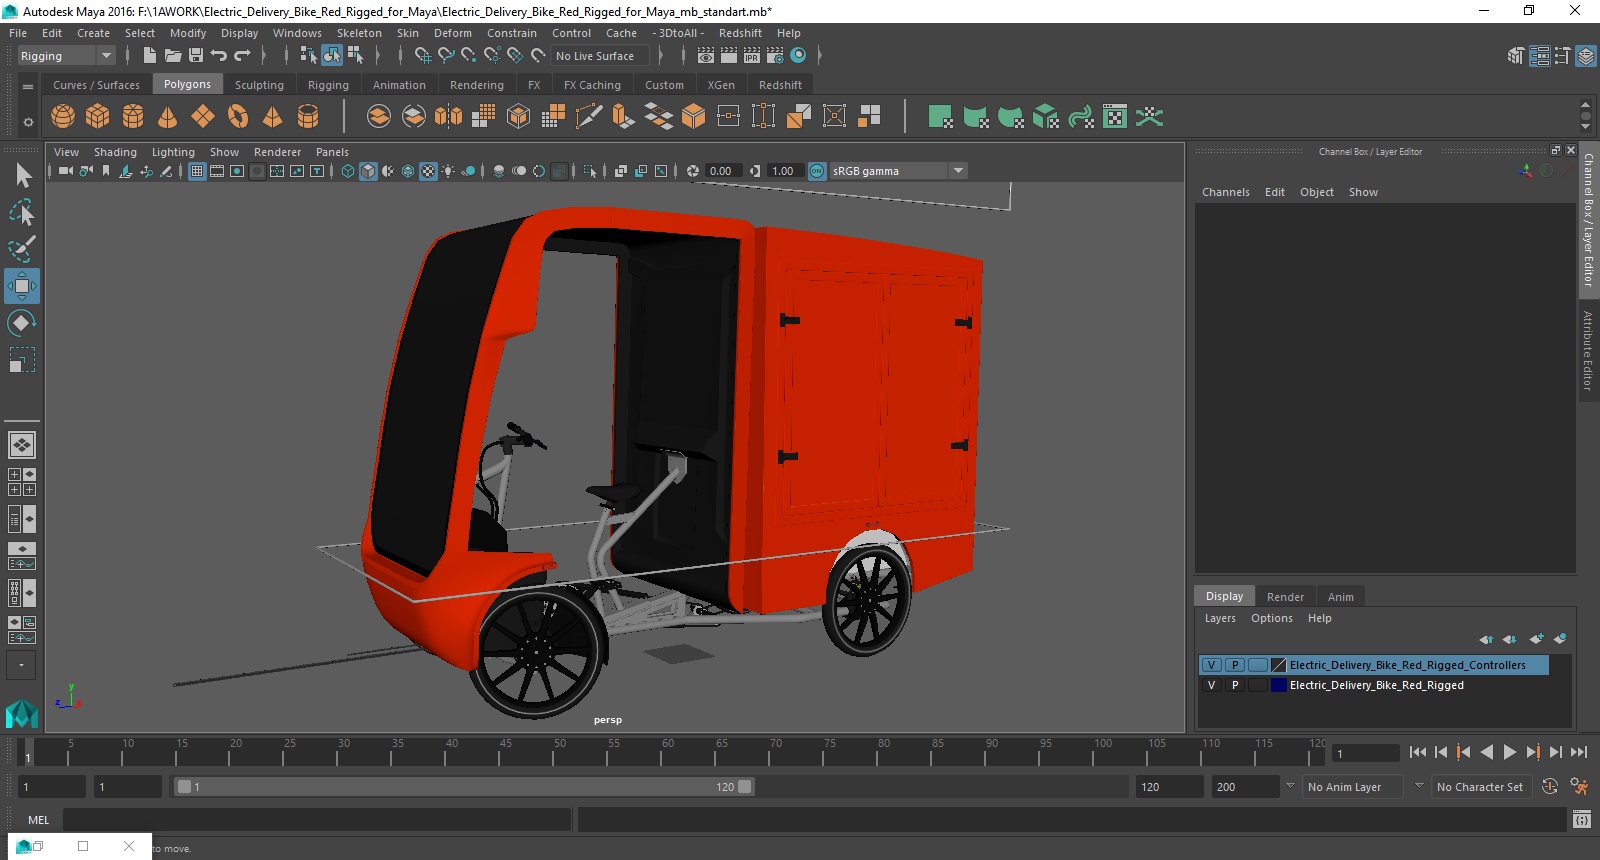Switch to the Anim layer tab
The width and height of the screenshot is (1600, 860).
[1340, 597]
